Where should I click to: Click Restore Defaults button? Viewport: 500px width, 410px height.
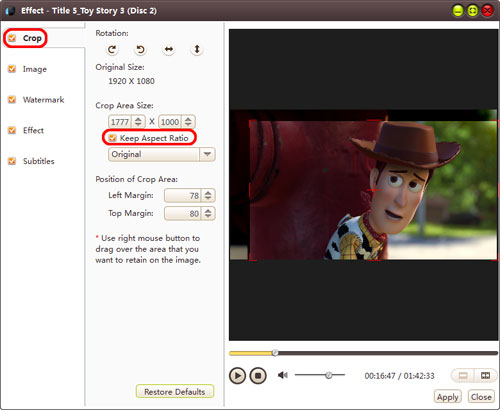[175, 391]
